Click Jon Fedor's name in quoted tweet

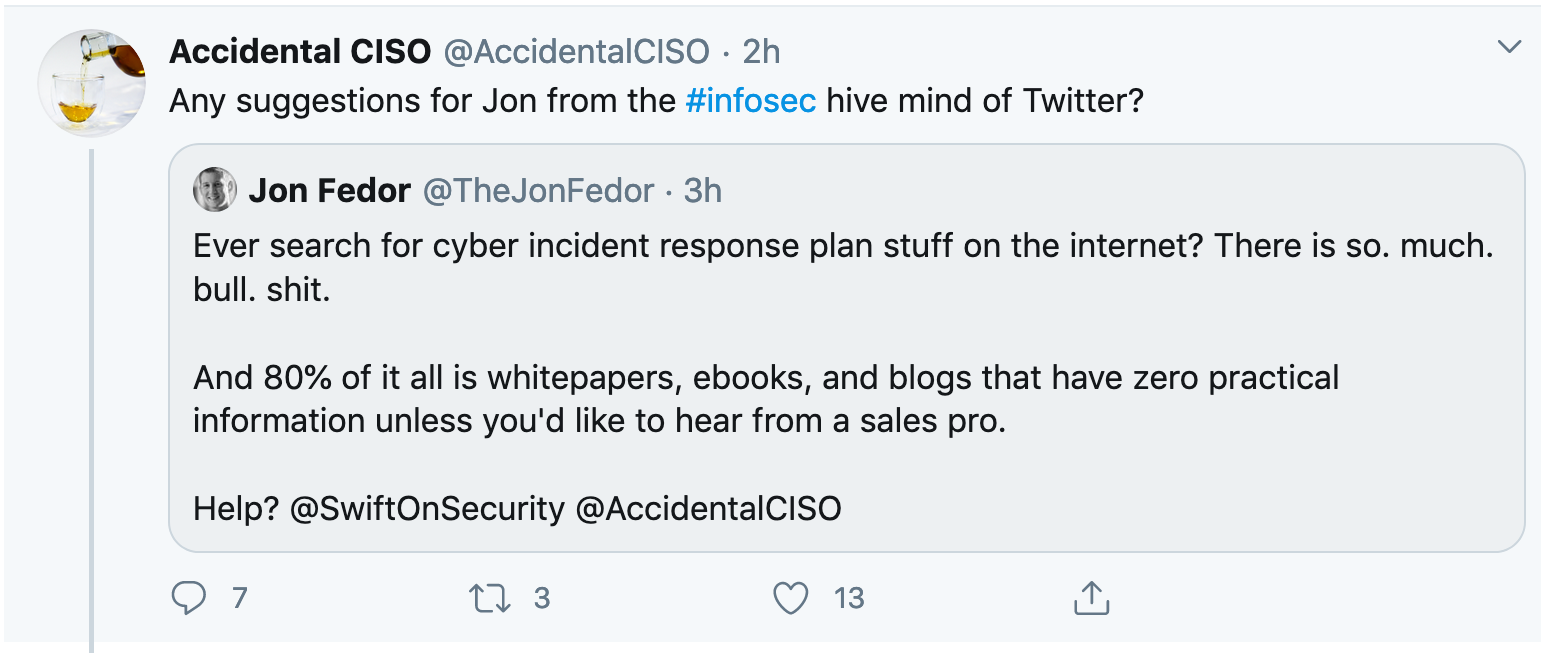(x=330, y=190)
